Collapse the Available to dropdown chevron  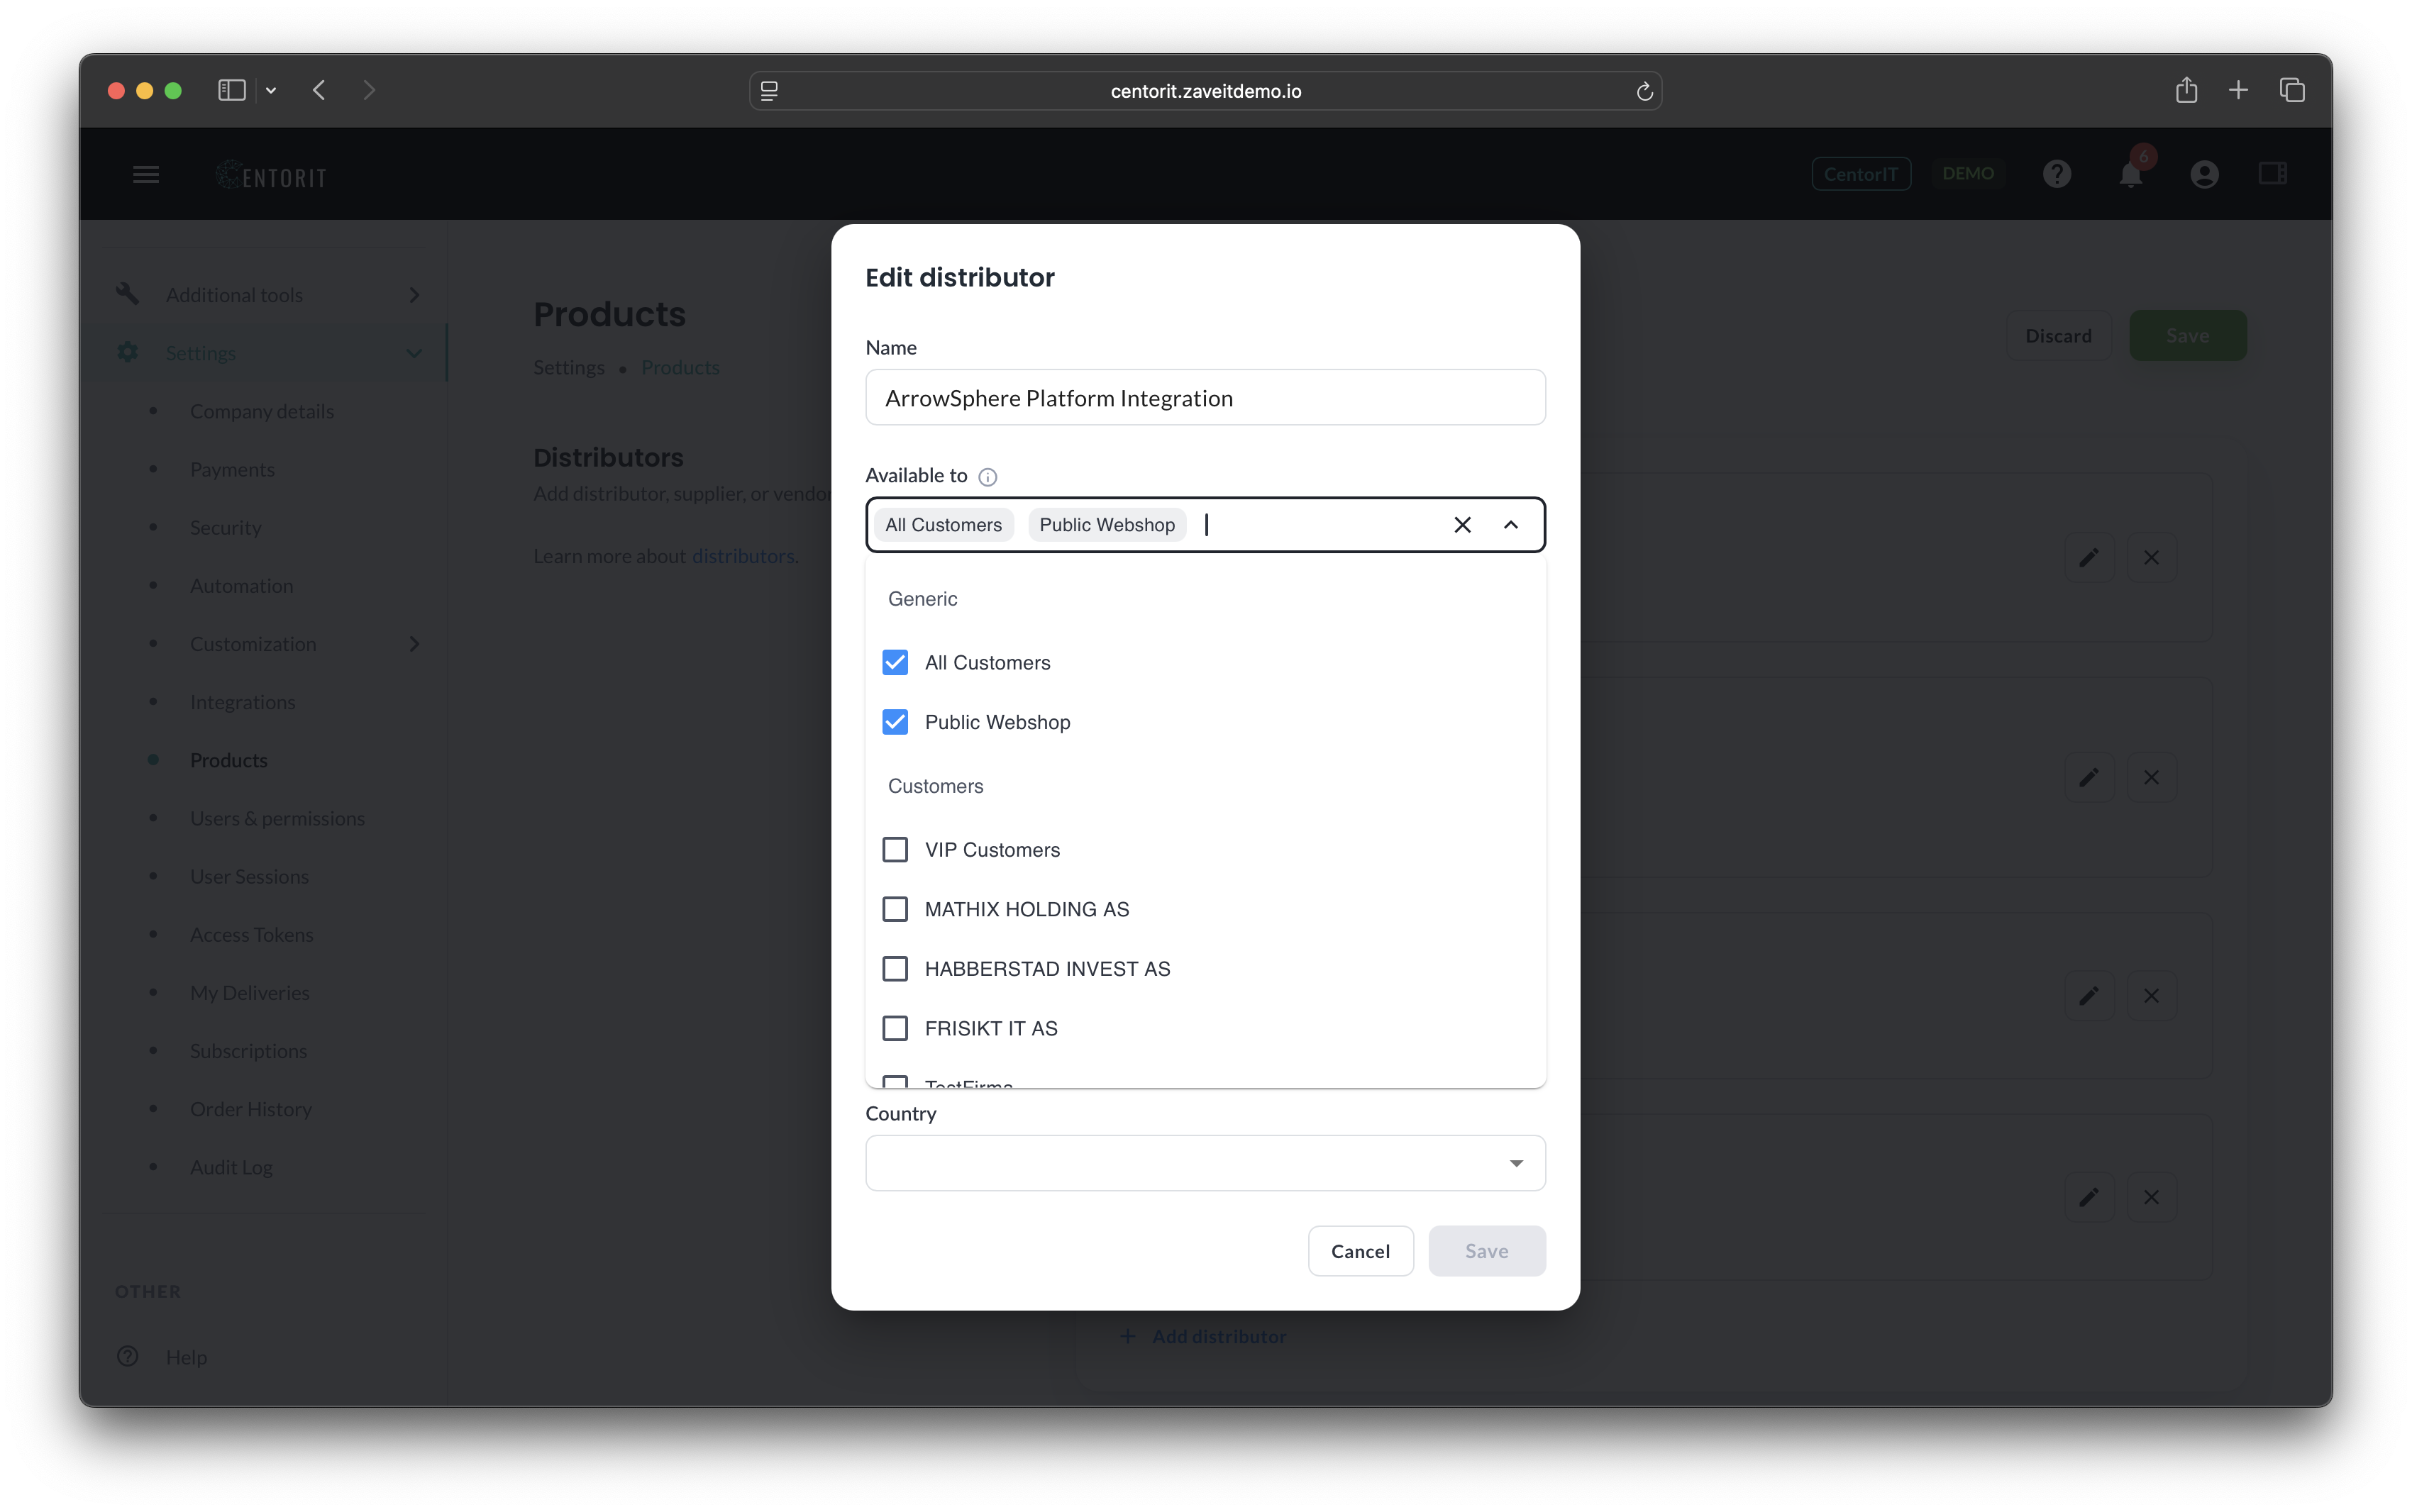(x=1511, y=525)
